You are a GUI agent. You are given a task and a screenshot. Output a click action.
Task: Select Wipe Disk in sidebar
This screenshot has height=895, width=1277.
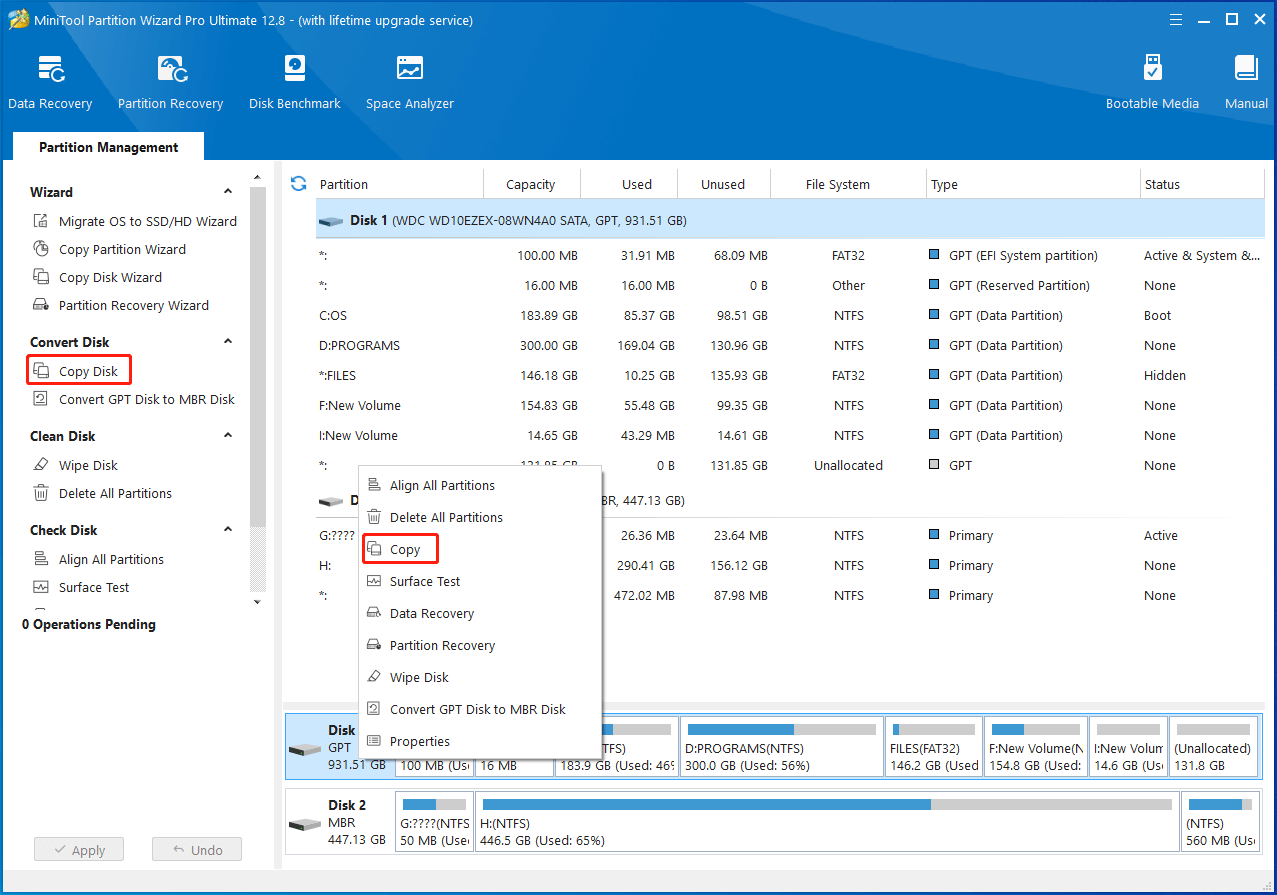click(x=75, y=466)
